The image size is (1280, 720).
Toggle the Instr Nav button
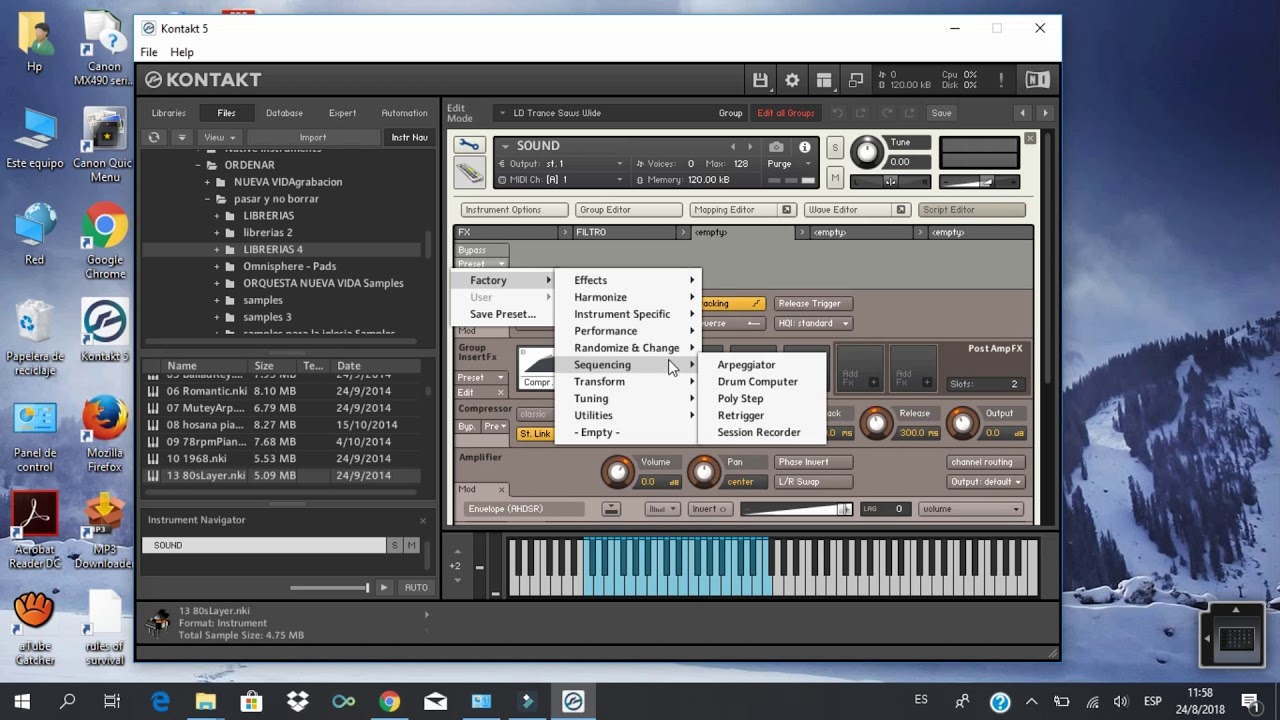(x=409, y=137)
